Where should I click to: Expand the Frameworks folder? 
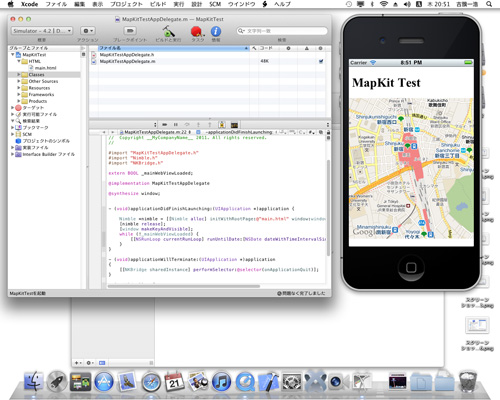coord(19,94)
